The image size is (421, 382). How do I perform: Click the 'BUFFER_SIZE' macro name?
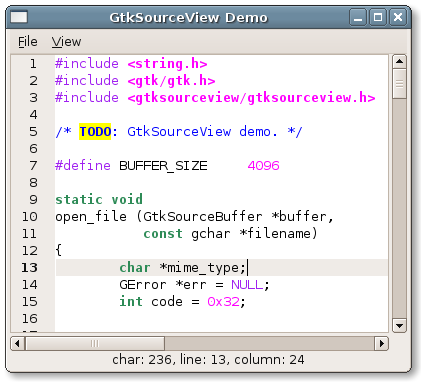point(163,166)
